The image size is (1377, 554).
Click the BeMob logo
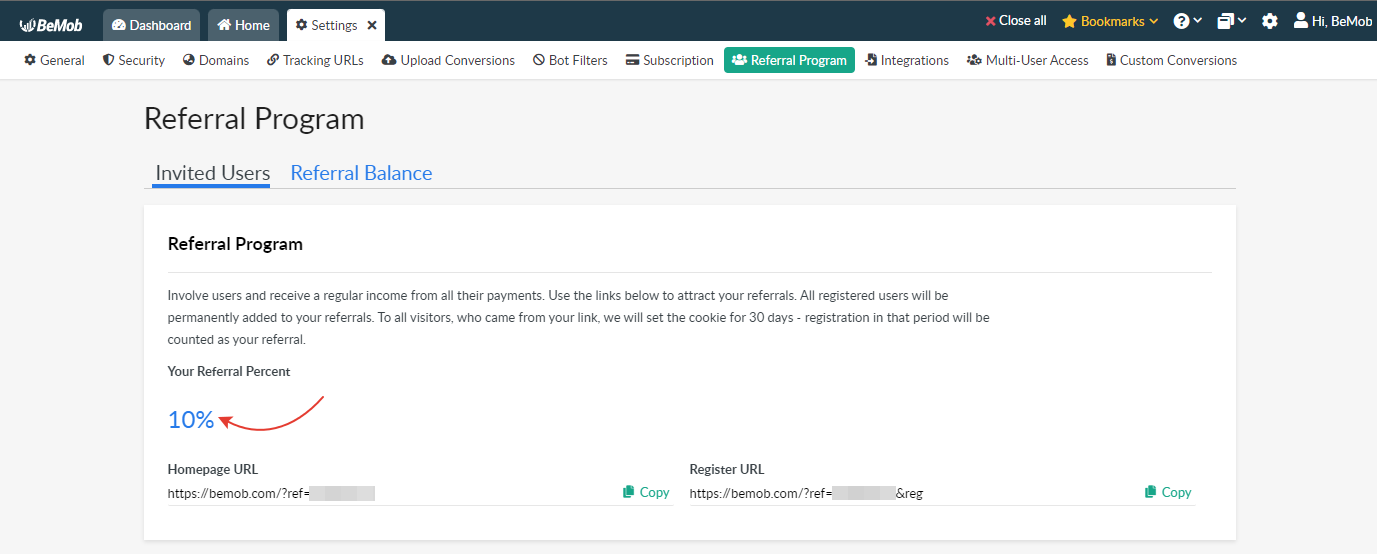point(51,25)
